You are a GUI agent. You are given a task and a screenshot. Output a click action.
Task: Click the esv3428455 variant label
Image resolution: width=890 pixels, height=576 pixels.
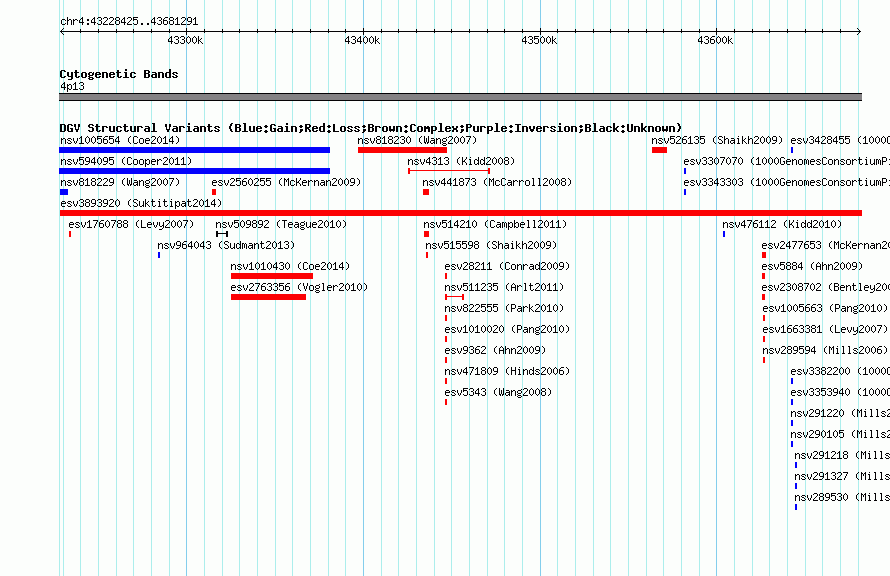tap(840, 140)
